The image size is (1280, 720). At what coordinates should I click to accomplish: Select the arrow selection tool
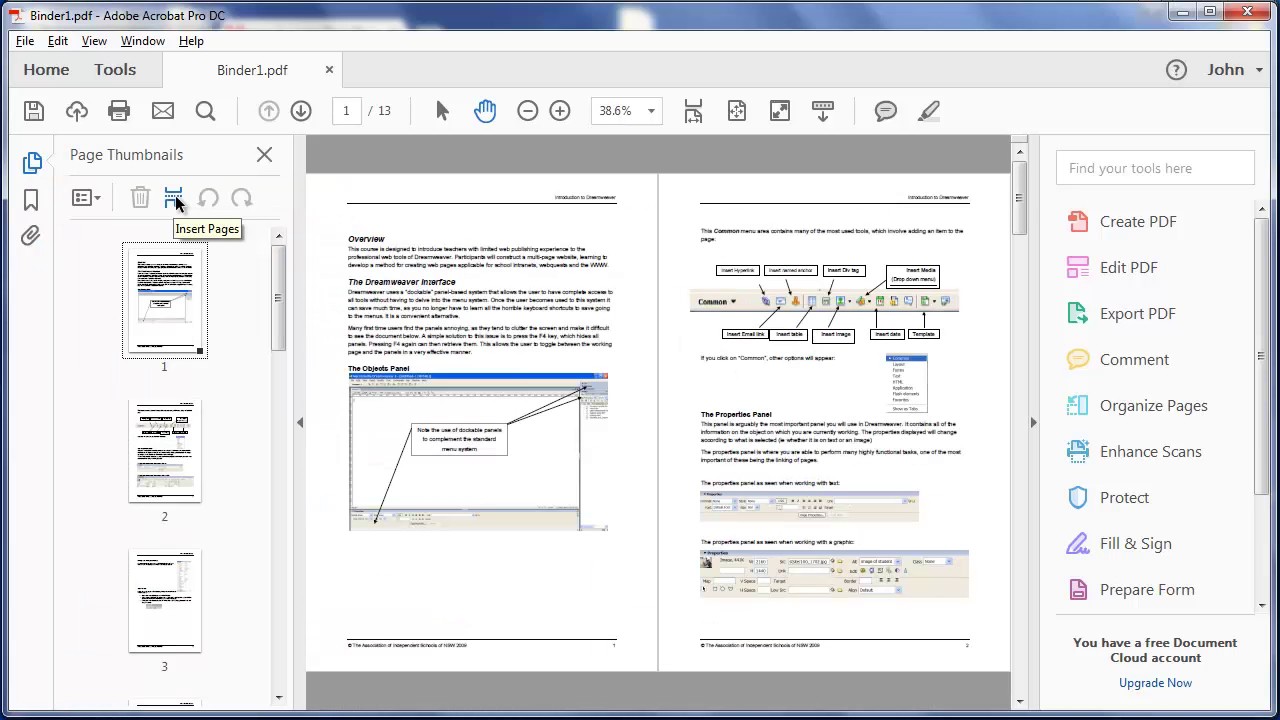pyautogui.click(x=443, y=111)
